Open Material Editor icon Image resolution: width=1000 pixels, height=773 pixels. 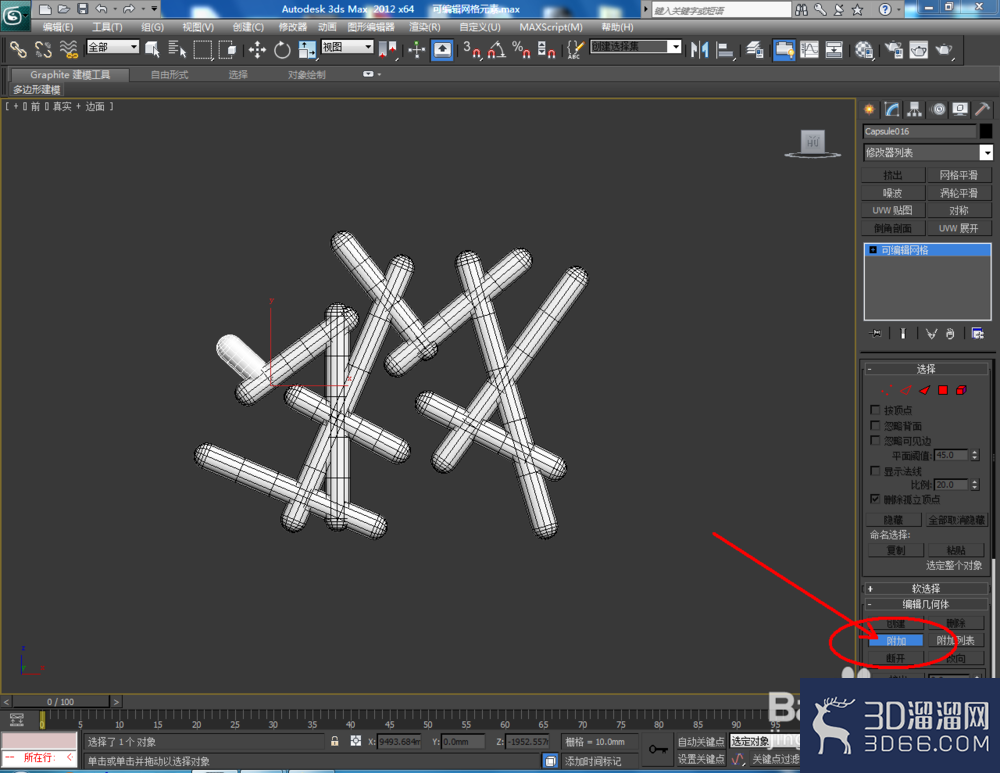coord(864,50)
